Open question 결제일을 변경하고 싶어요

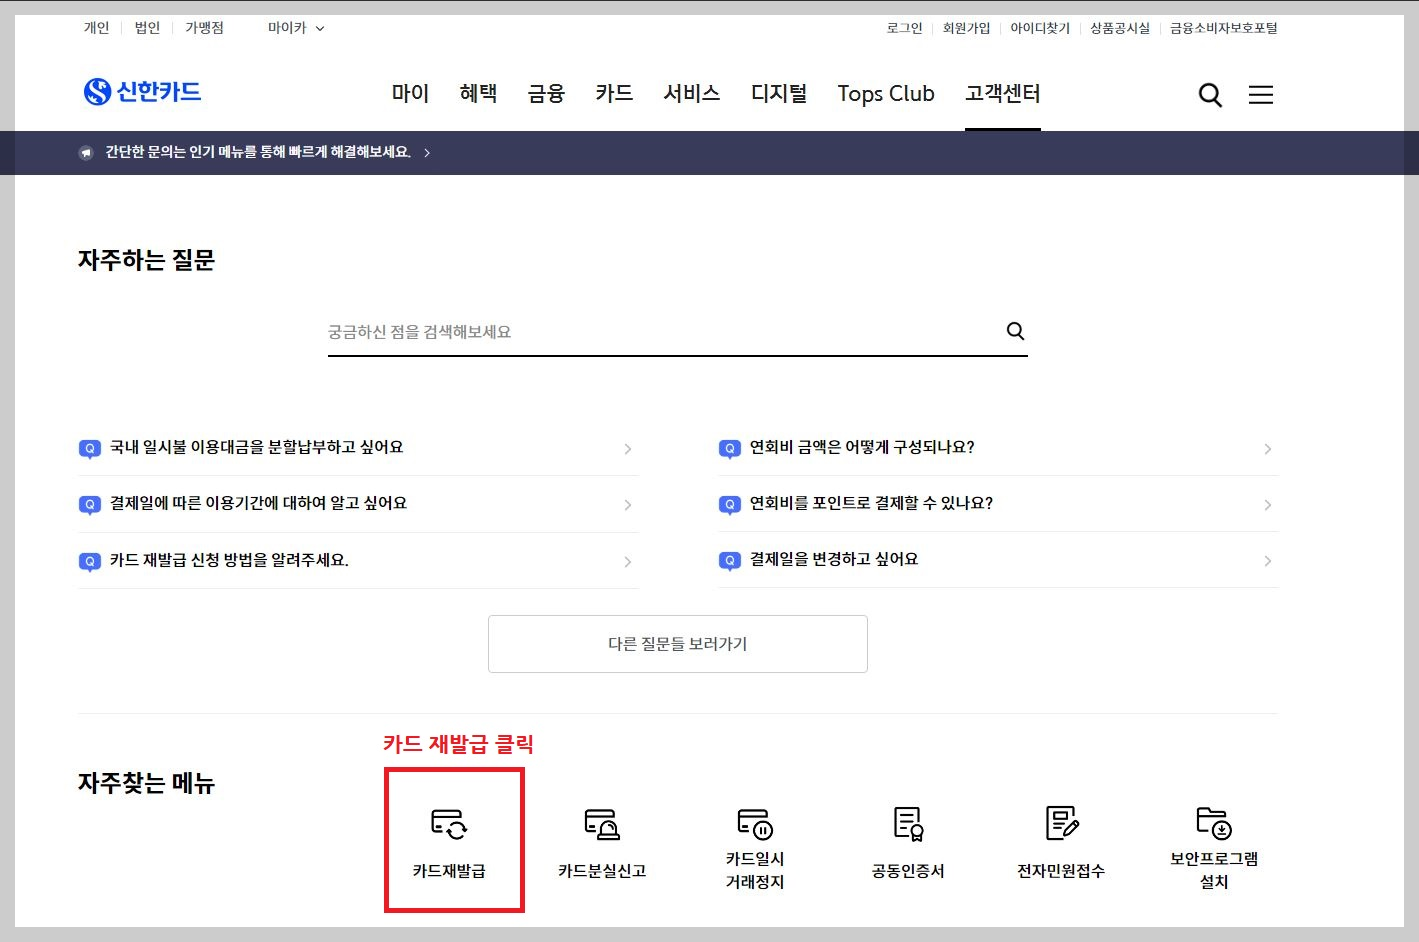point(834,559)
